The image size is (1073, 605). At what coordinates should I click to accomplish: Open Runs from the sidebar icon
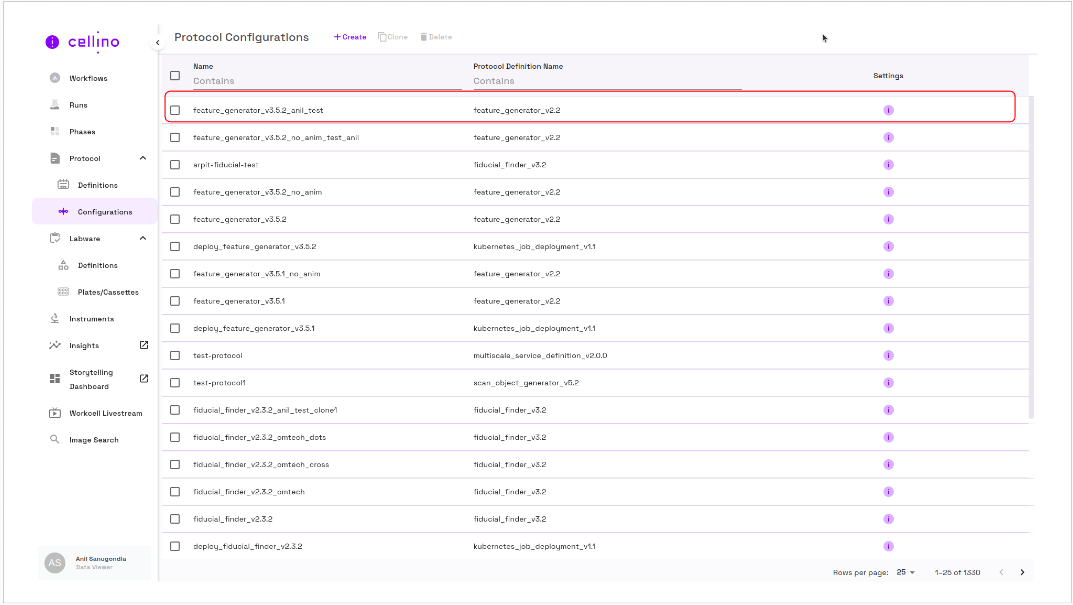click(55, 105)
